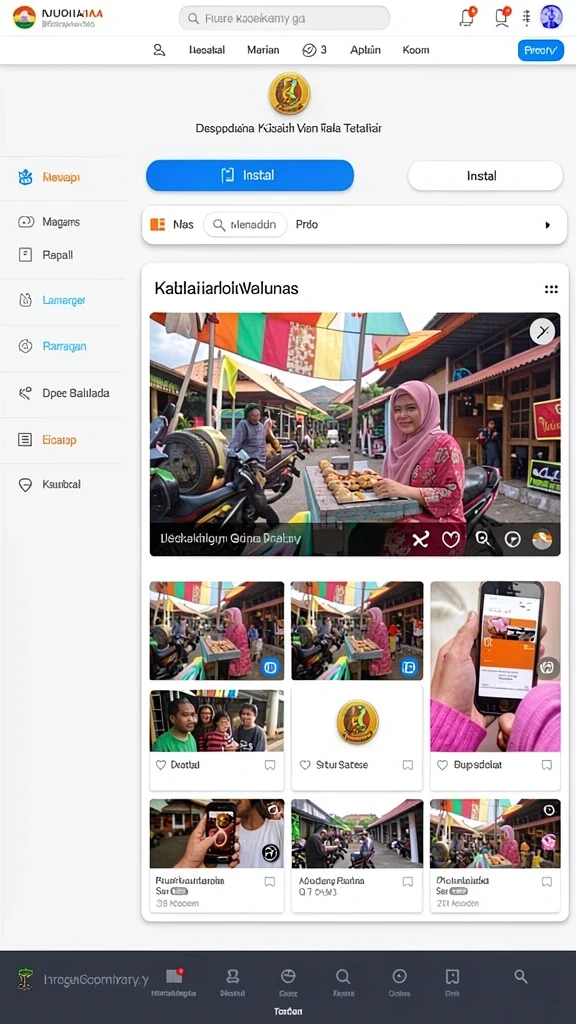Select the Koom tab in top navigation
This screenshot has width=576, height=1024.
(x=416, y=50)
